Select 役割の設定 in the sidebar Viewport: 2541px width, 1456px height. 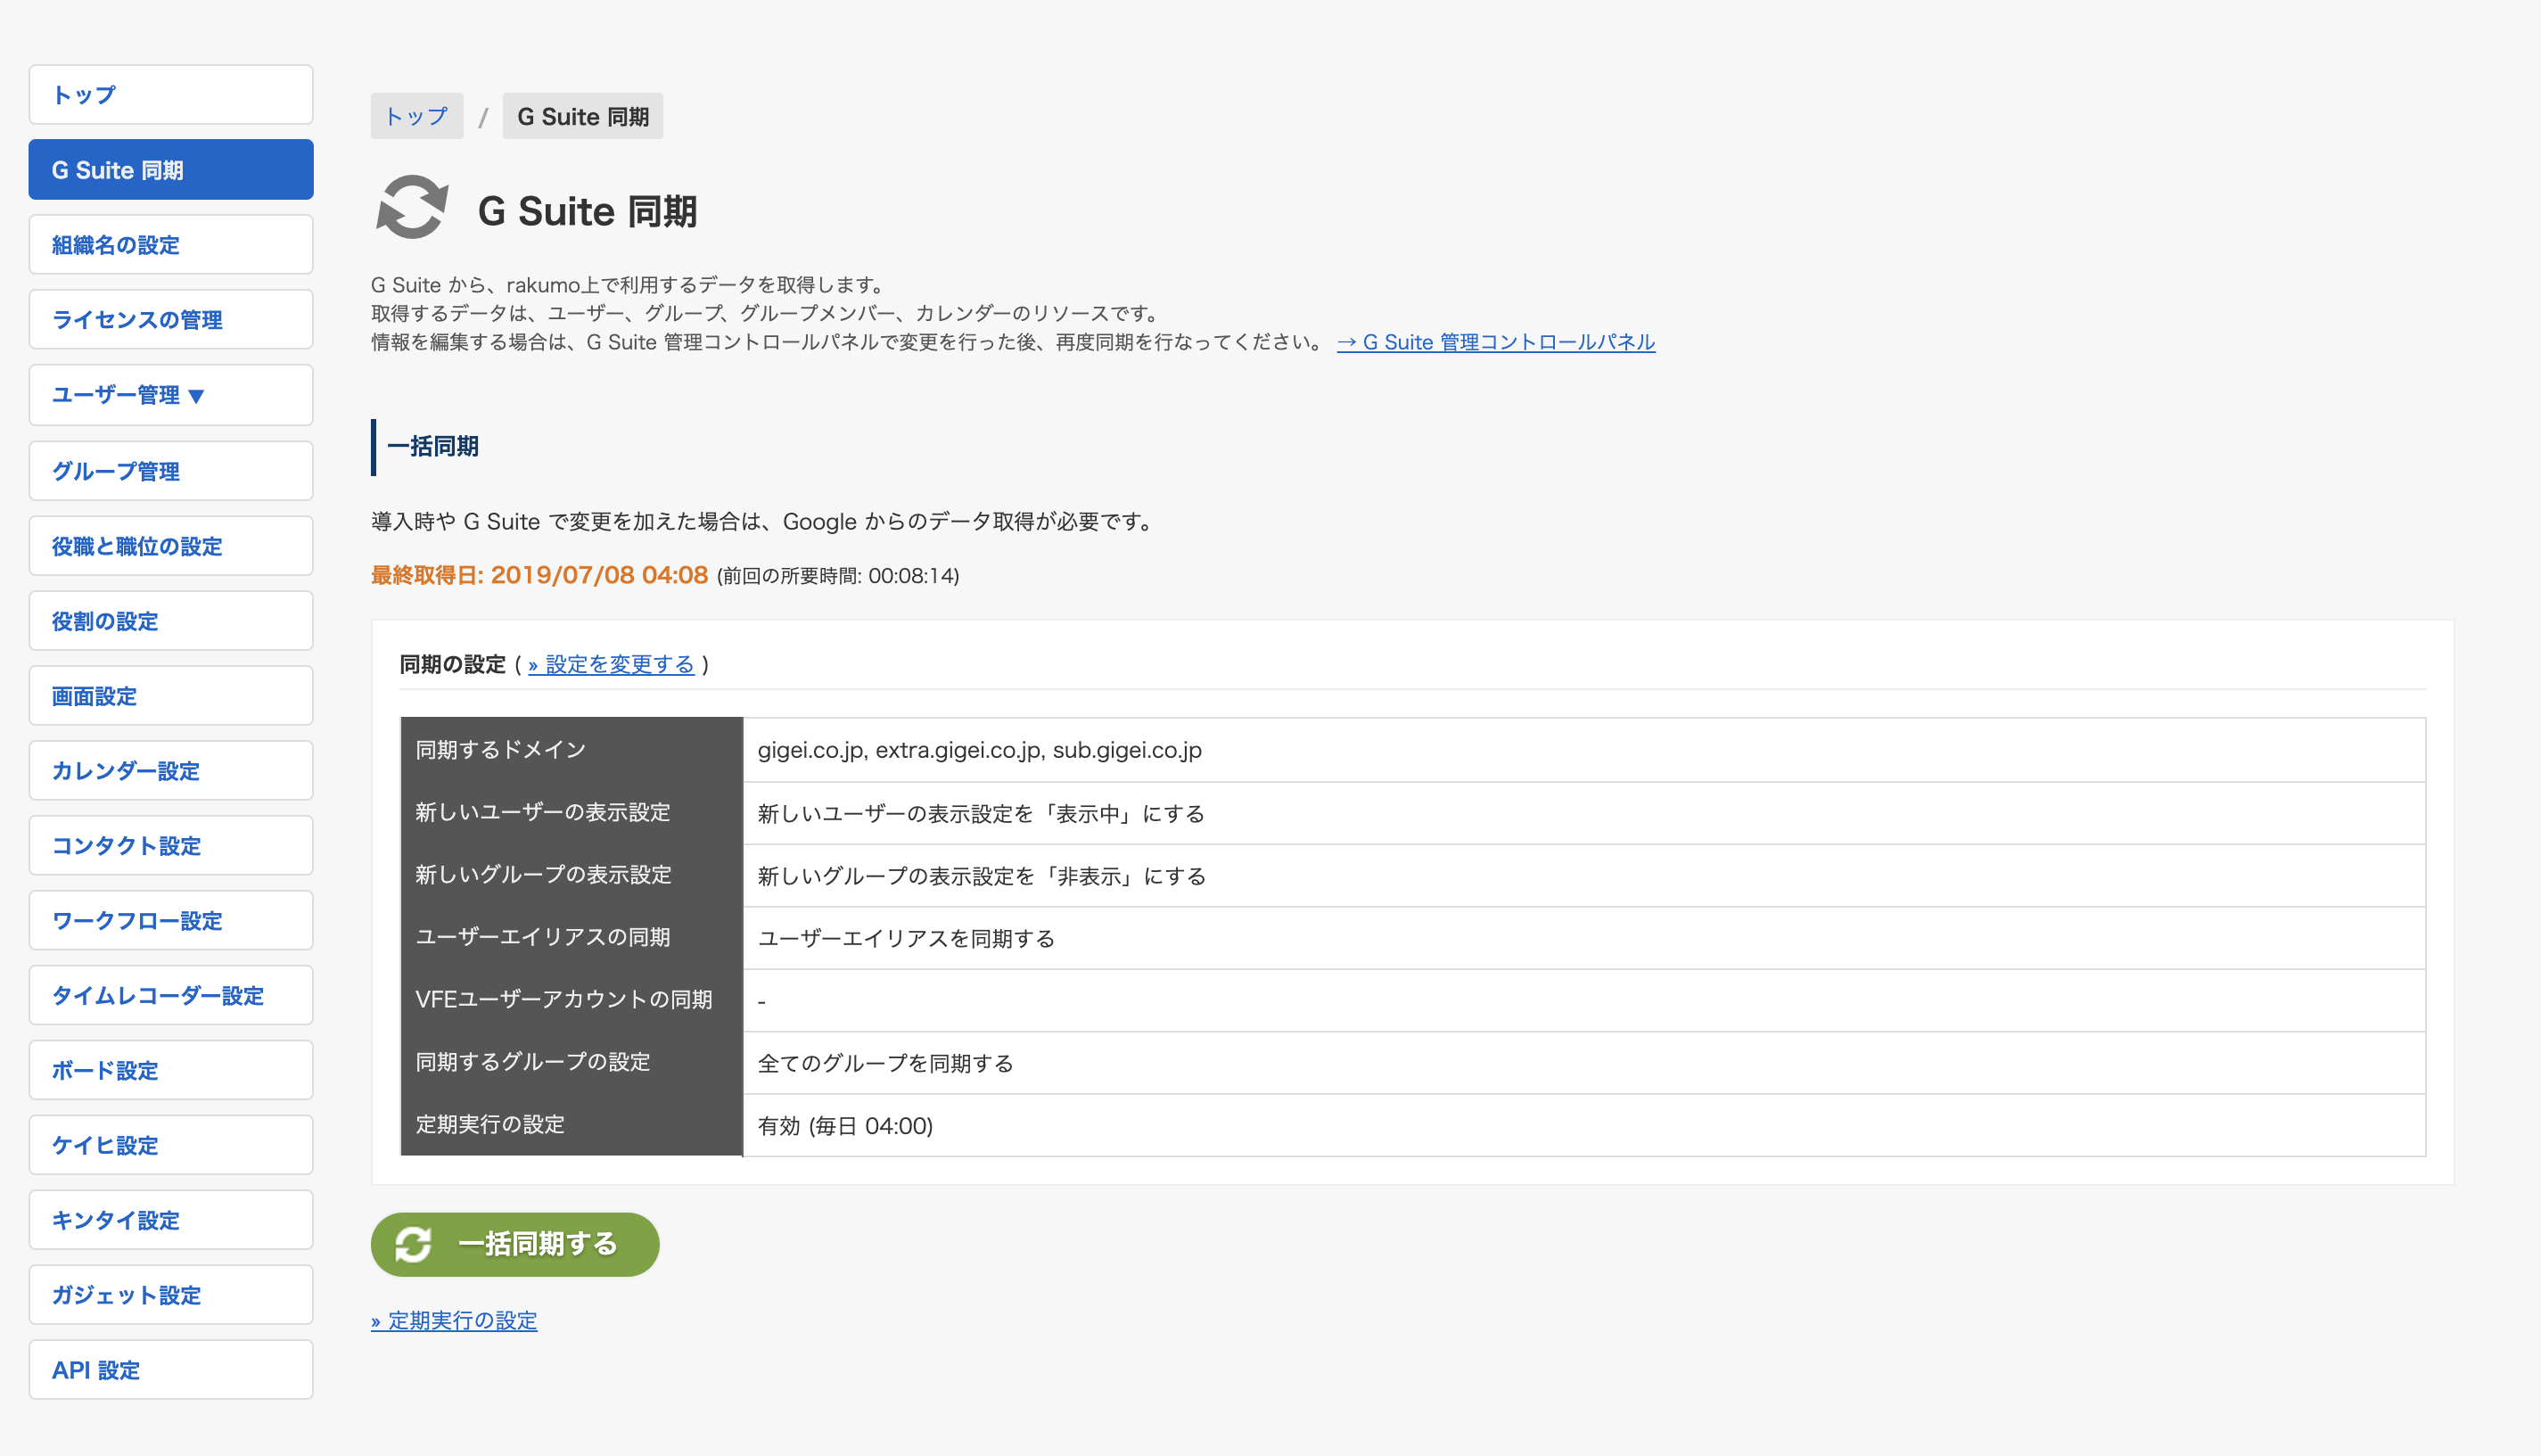point(171,621)
